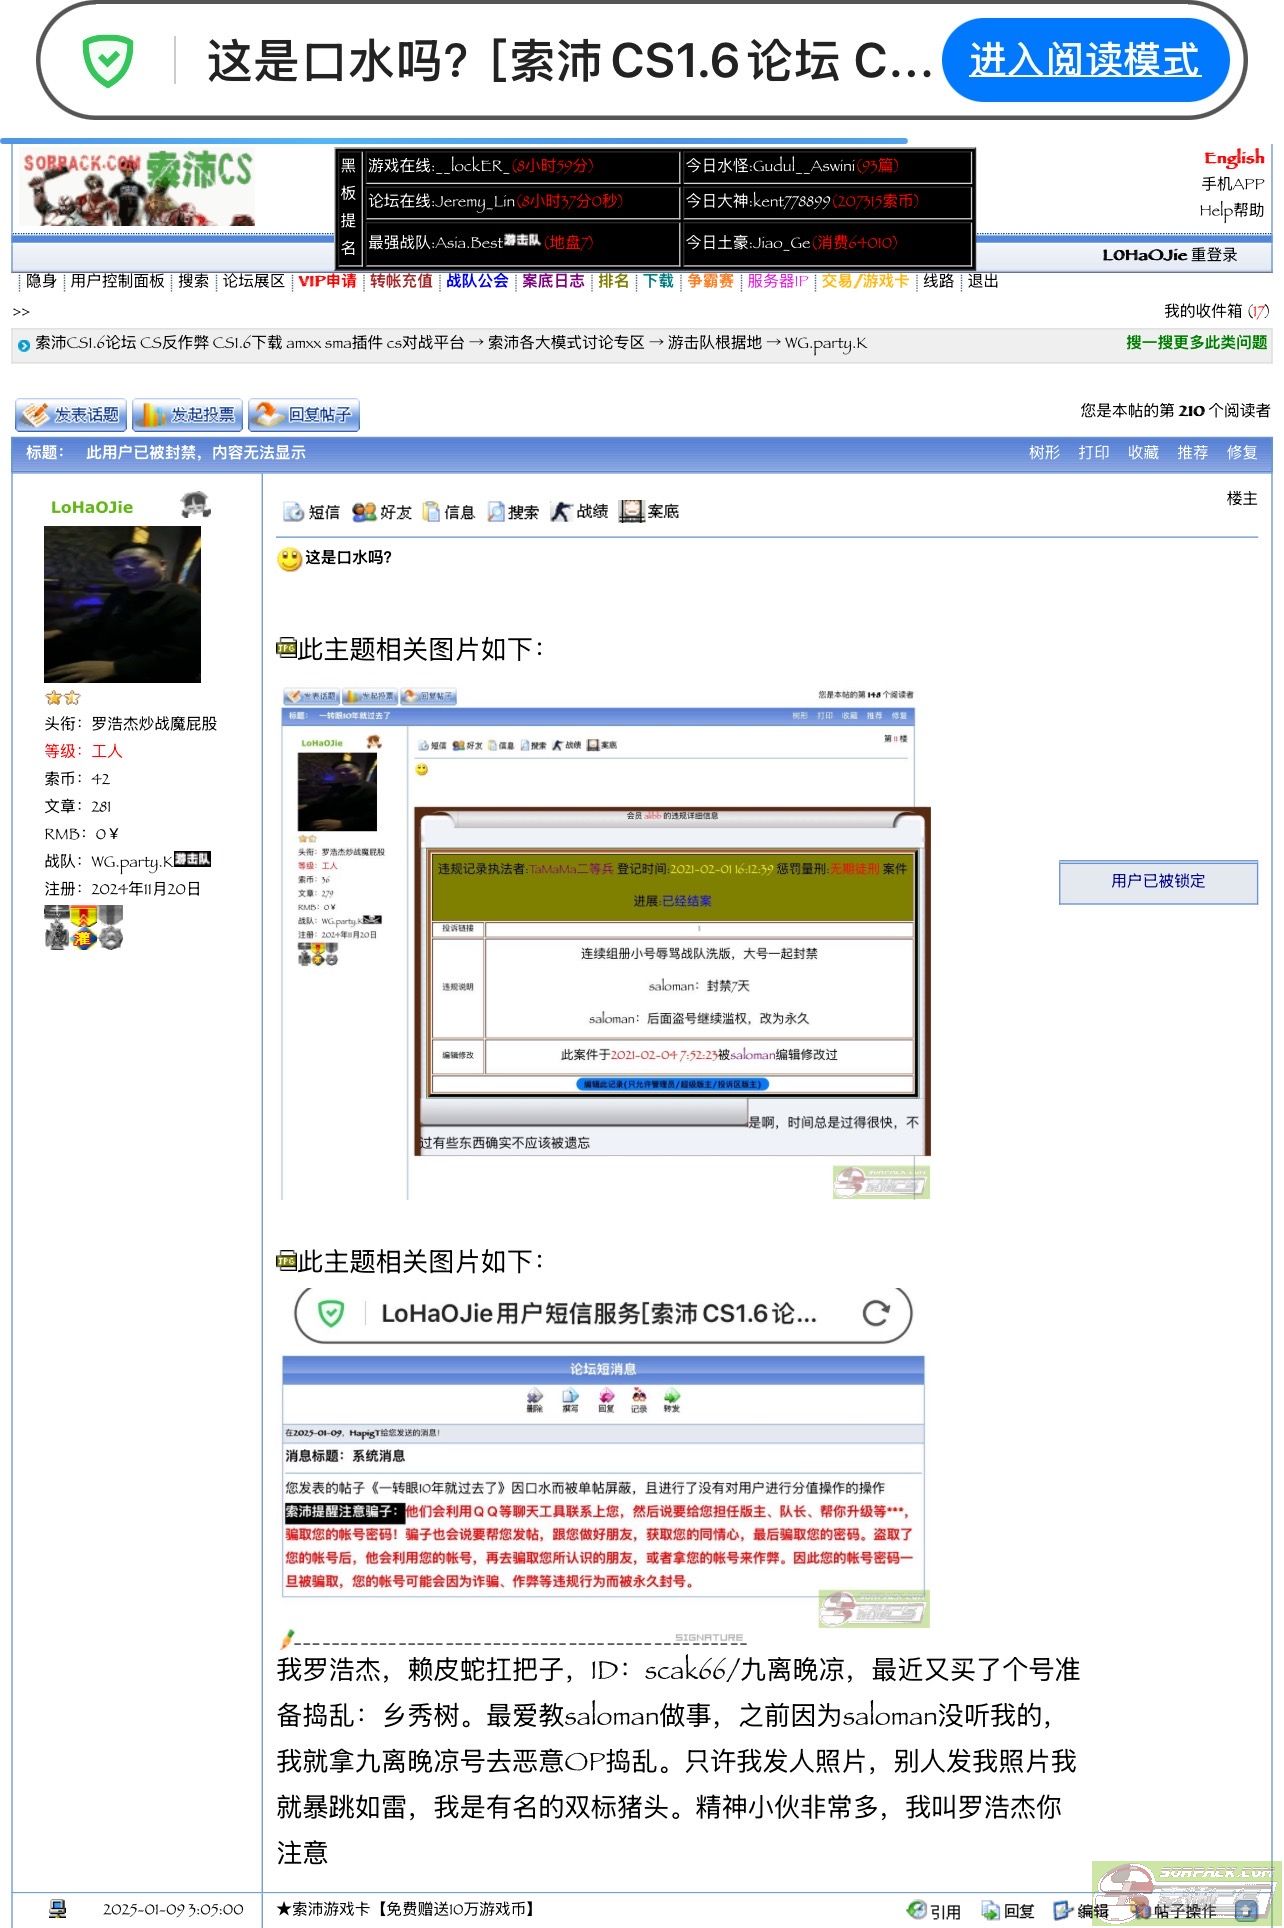Viewport: 1284px width, 1928px height.
Task: Open LoHaOJie username profile link
Action: [x=92, y=507]
